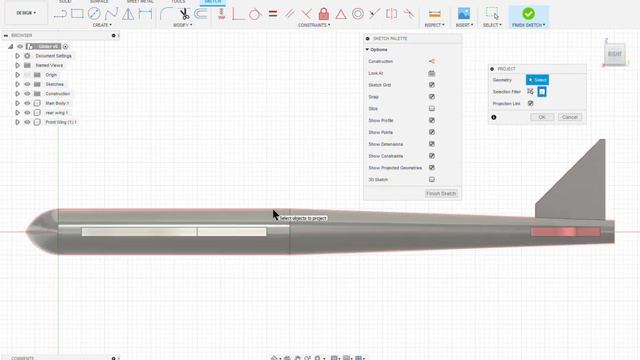This screenshot has width=640, height=360.
Task: Select the Trim scissors tool
Action: [x=184, y=14]
